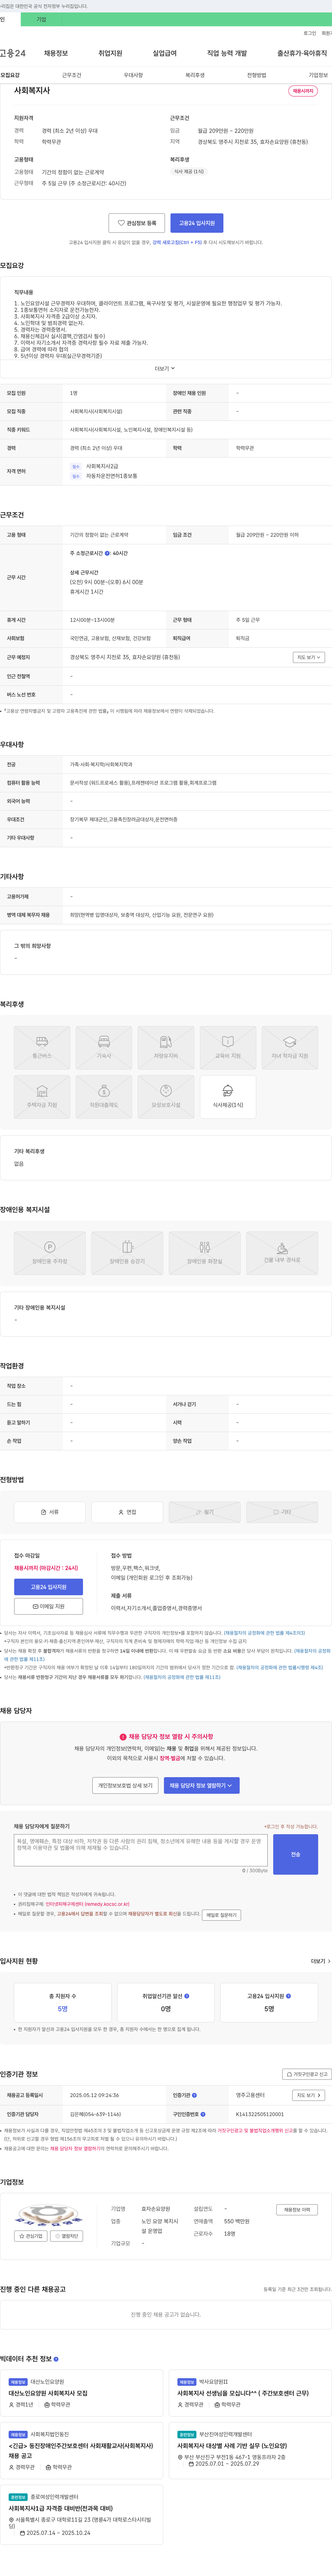Click the 통근버스 welfare icon

[x=42, y=1047]
